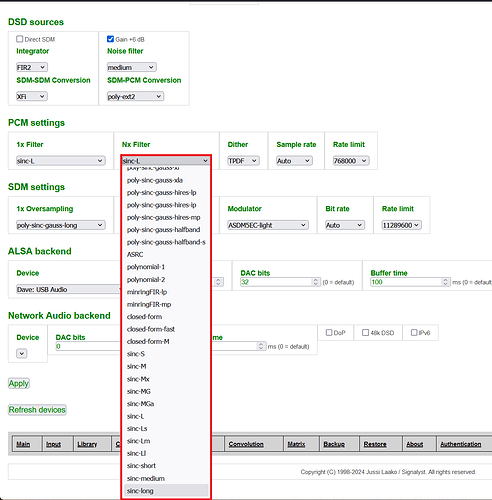The width and height of the screenshot is (492, 500).
Task: Enable the Direct SDM checkbox
Action: 20,39
